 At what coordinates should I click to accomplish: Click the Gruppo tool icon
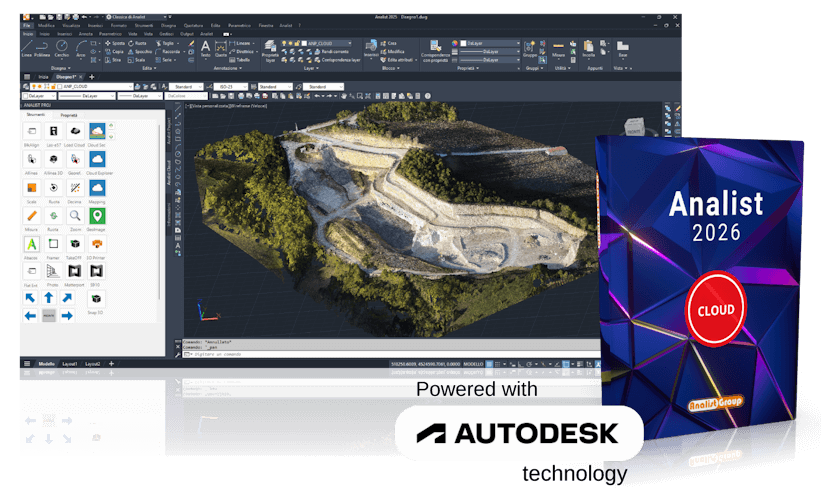(x=530, y=48)
